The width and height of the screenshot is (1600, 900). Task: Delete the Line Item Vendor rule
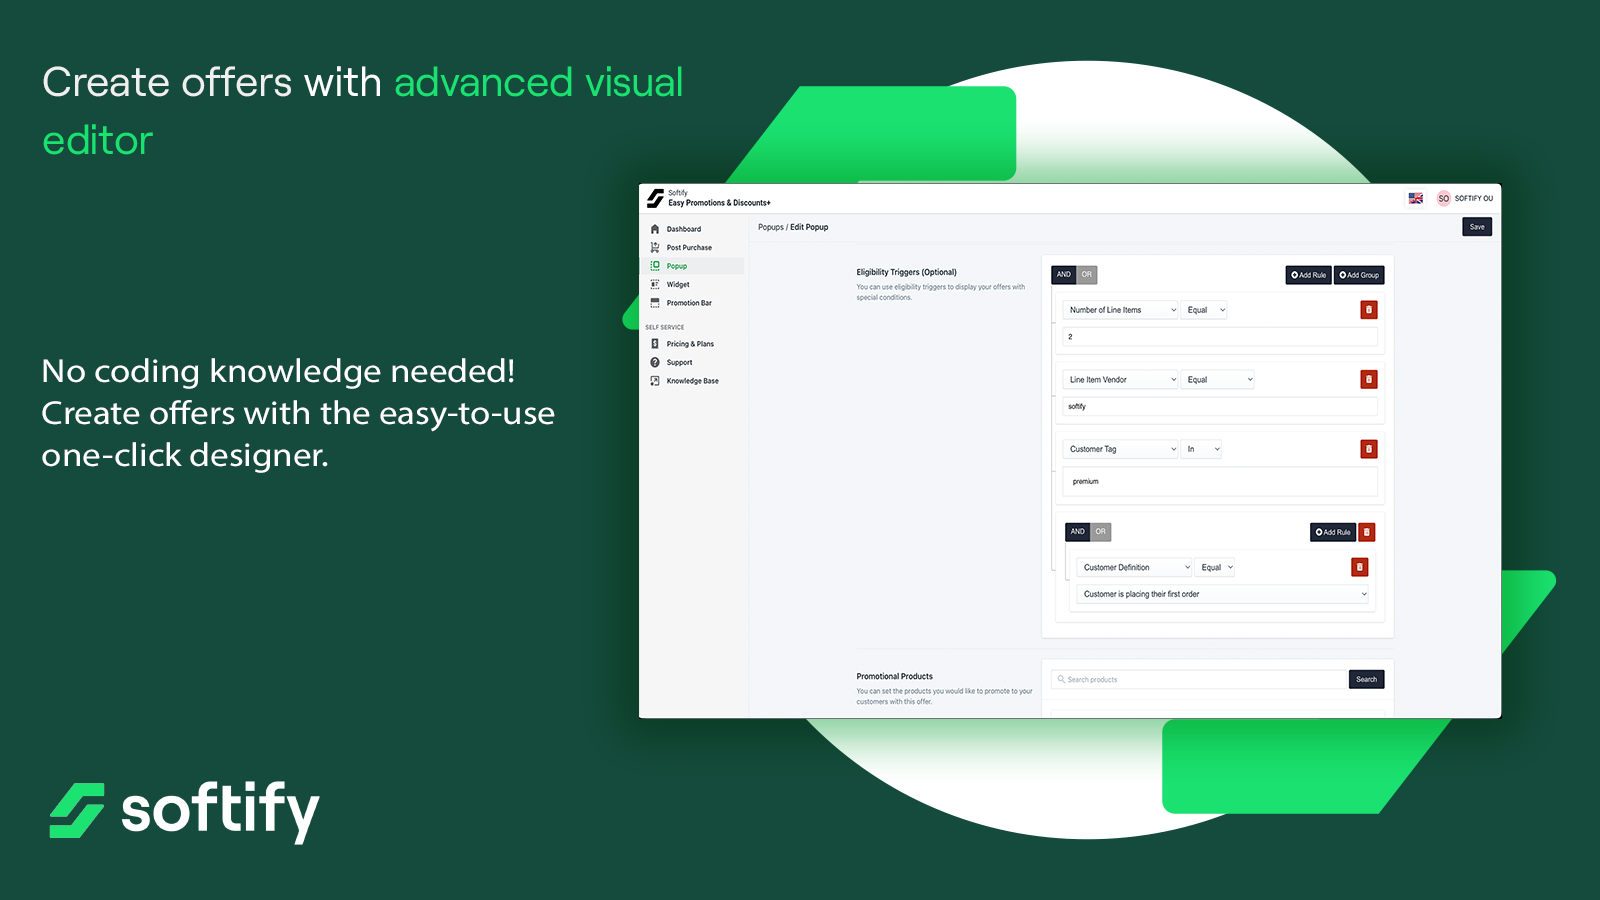coord(1368,379)
